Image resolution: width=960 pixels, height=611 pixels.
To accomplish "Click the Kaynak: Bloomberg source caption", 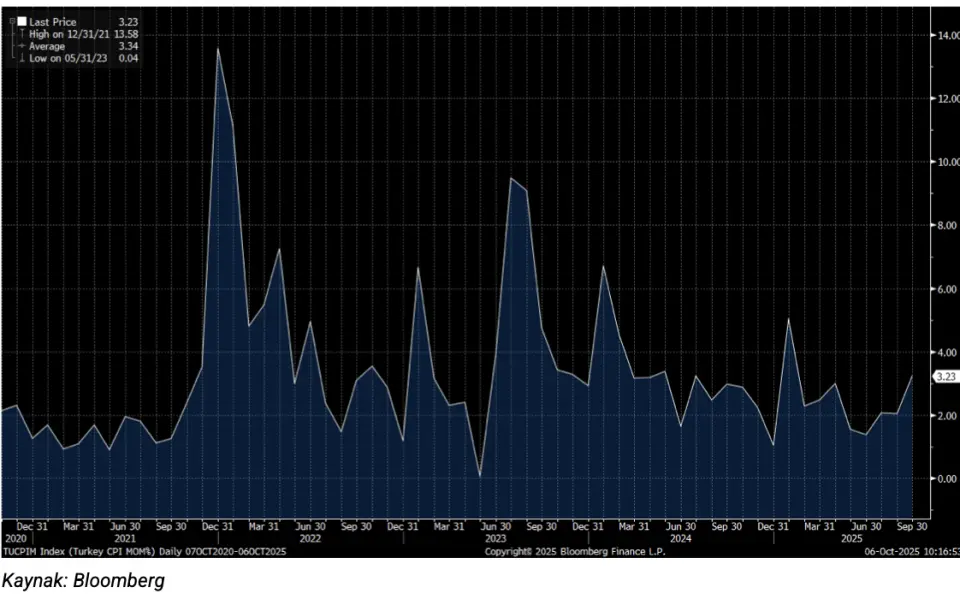I will (83, 581).
